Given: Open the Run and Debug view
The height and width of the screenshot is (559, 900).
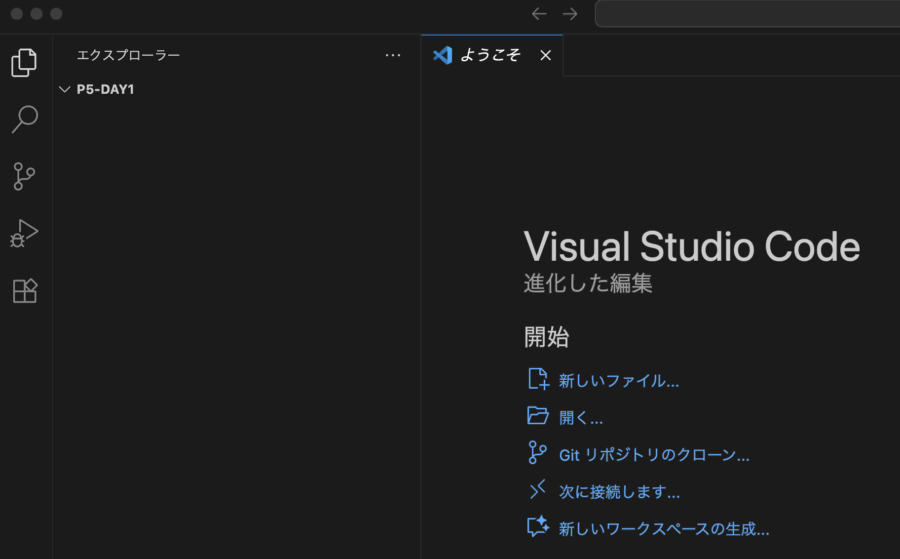Looking at the screenshot, I should coord(24,234).
